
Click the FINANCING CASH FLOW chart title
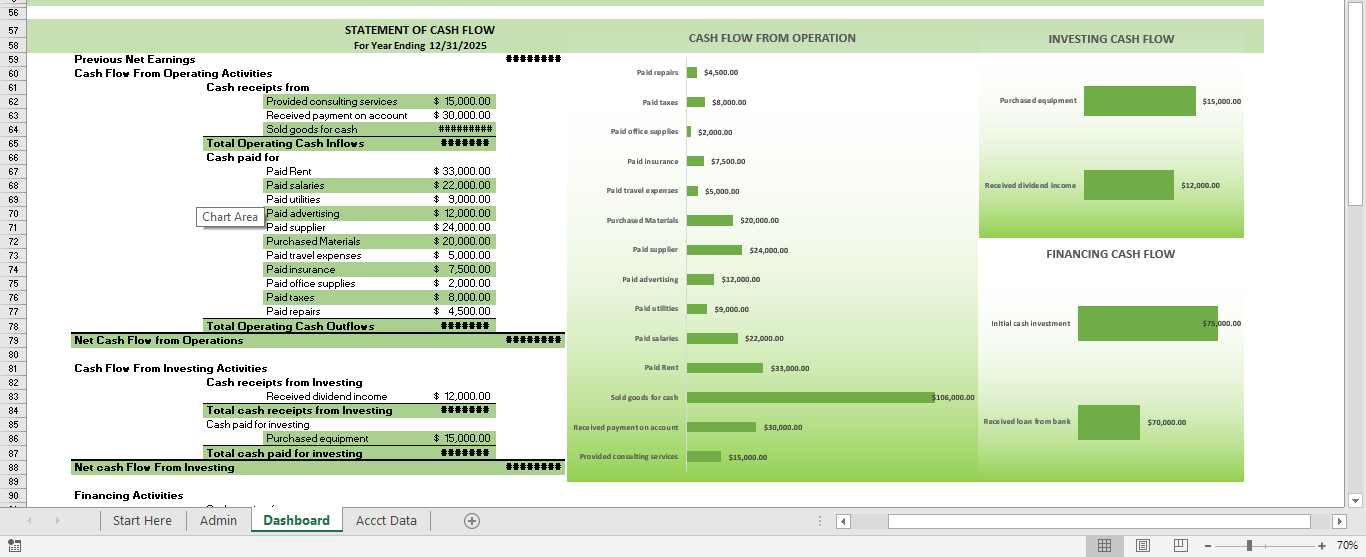pyautogui.click(x=1111, y=254)
